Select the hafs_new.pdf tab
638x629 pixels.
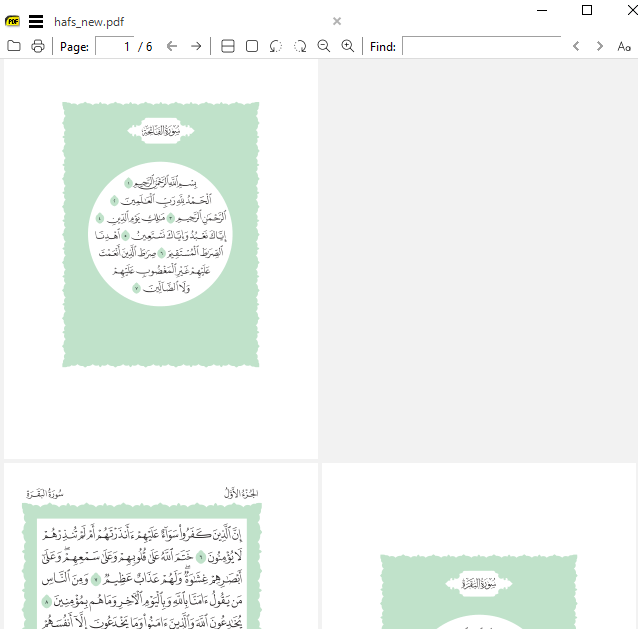(x=89, y=22)
